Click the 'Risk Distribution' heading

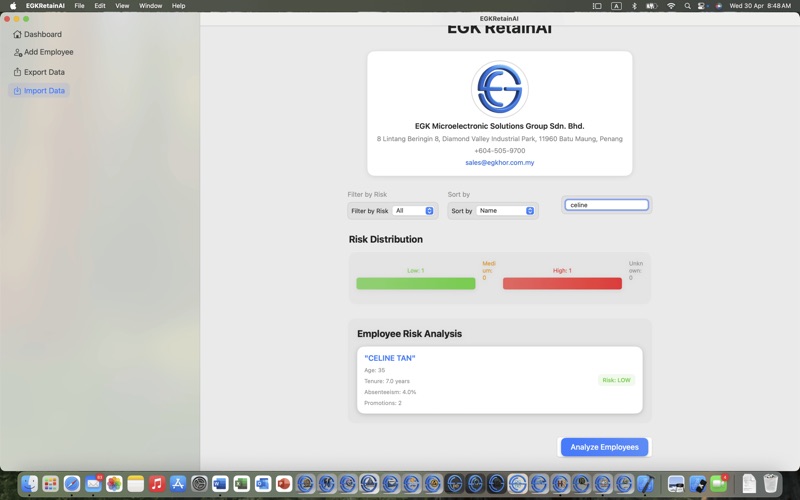tap(386, 239)
